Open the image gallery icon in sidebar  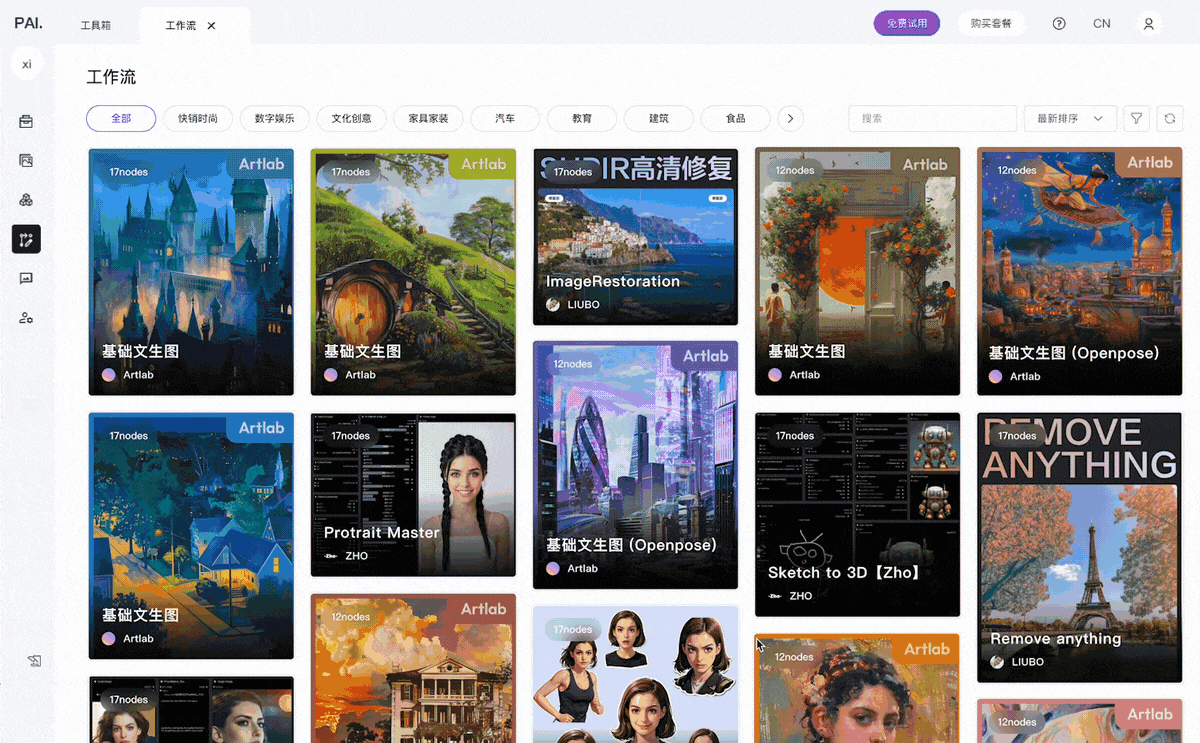click(26, 161)
